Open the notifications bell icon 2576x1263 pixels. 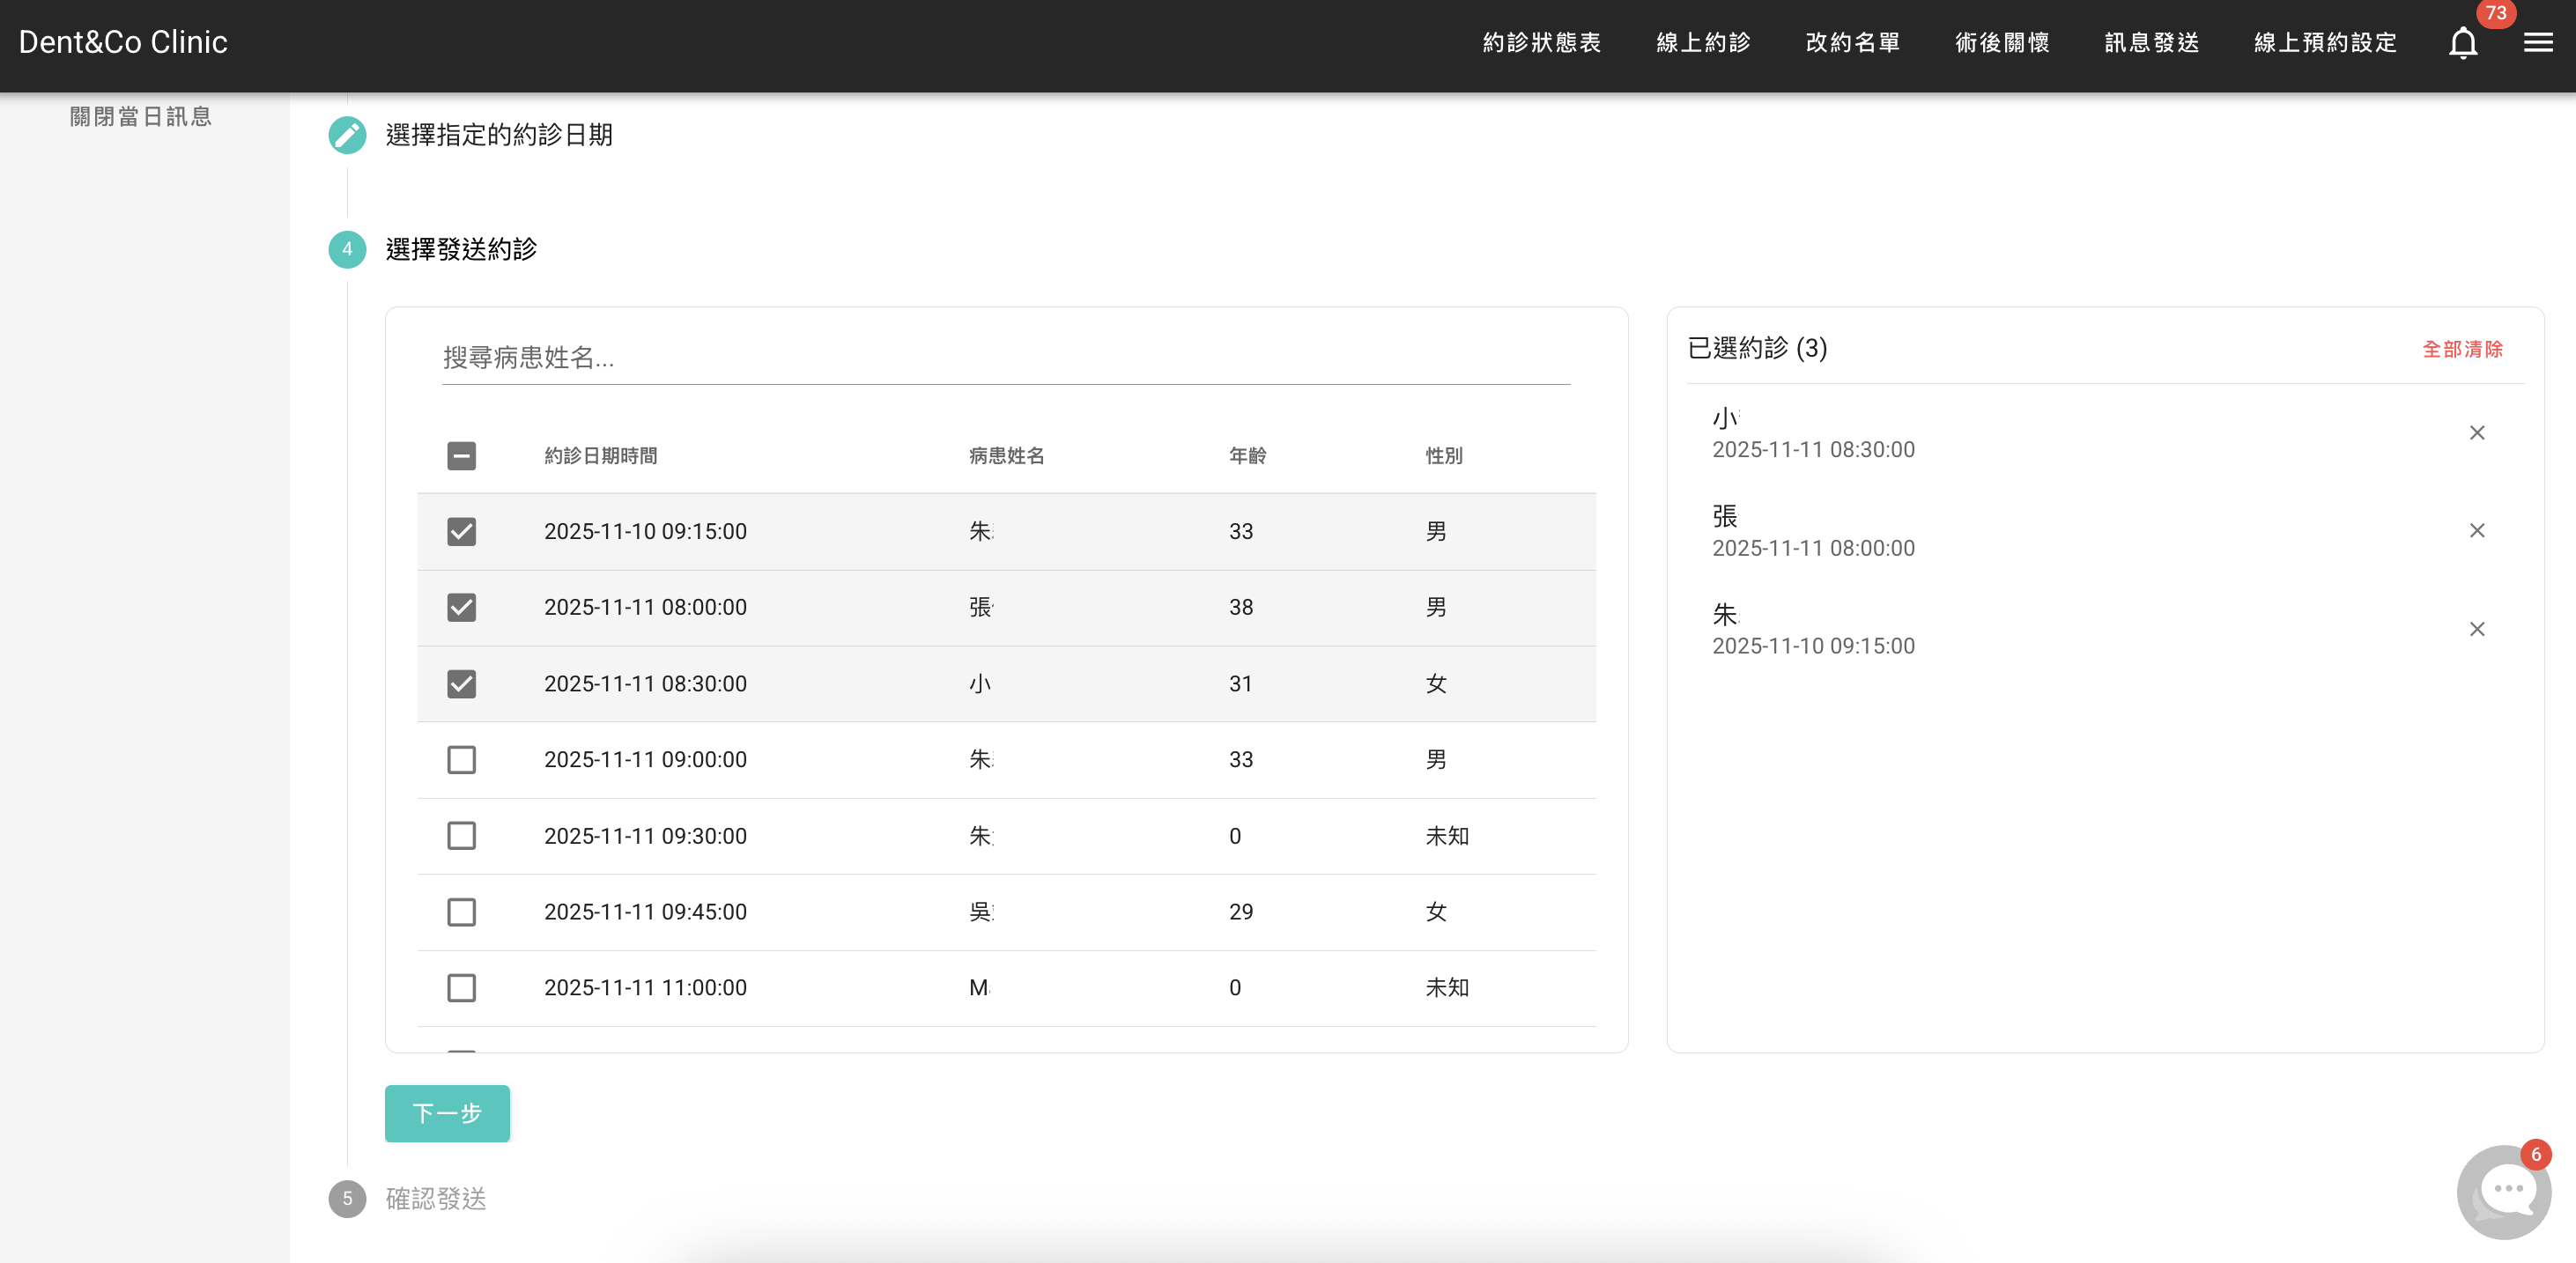(2462, 43)
